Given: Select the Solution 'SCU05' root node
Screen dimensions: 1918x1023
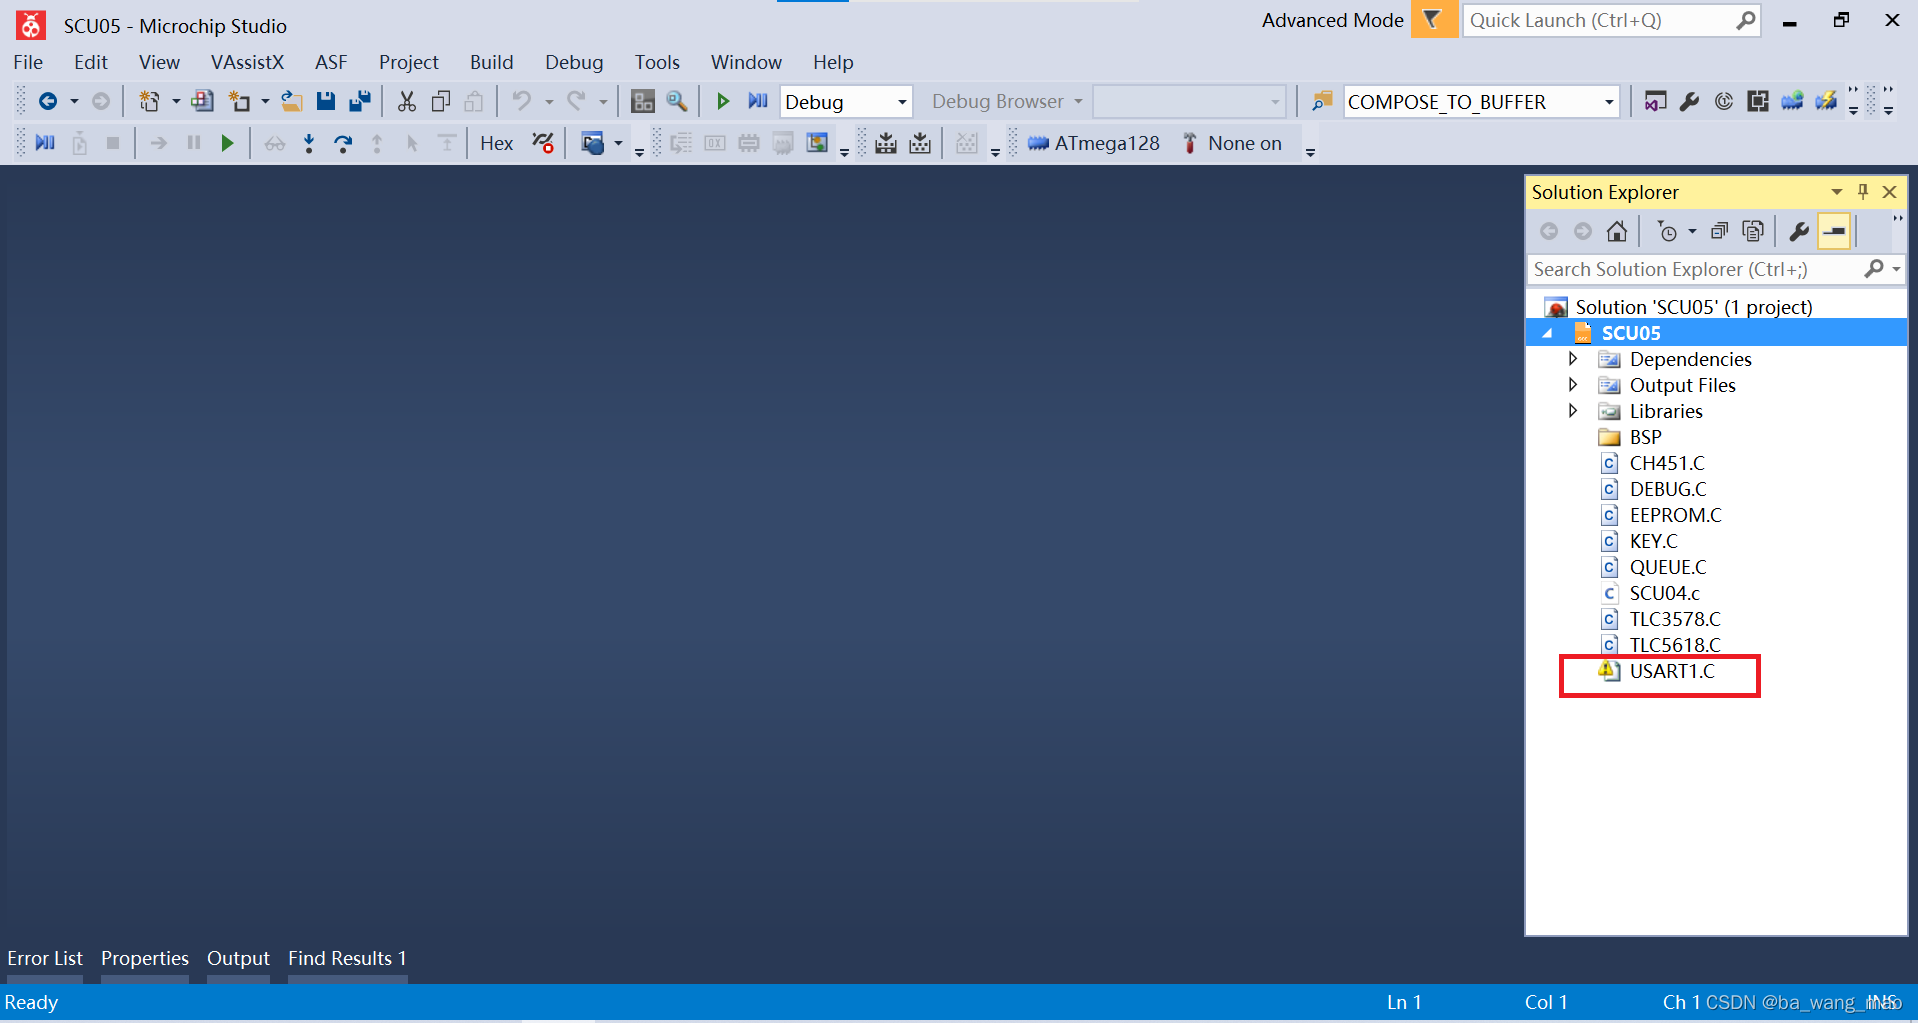Looking at the screenshot, I should [1693, 307].
